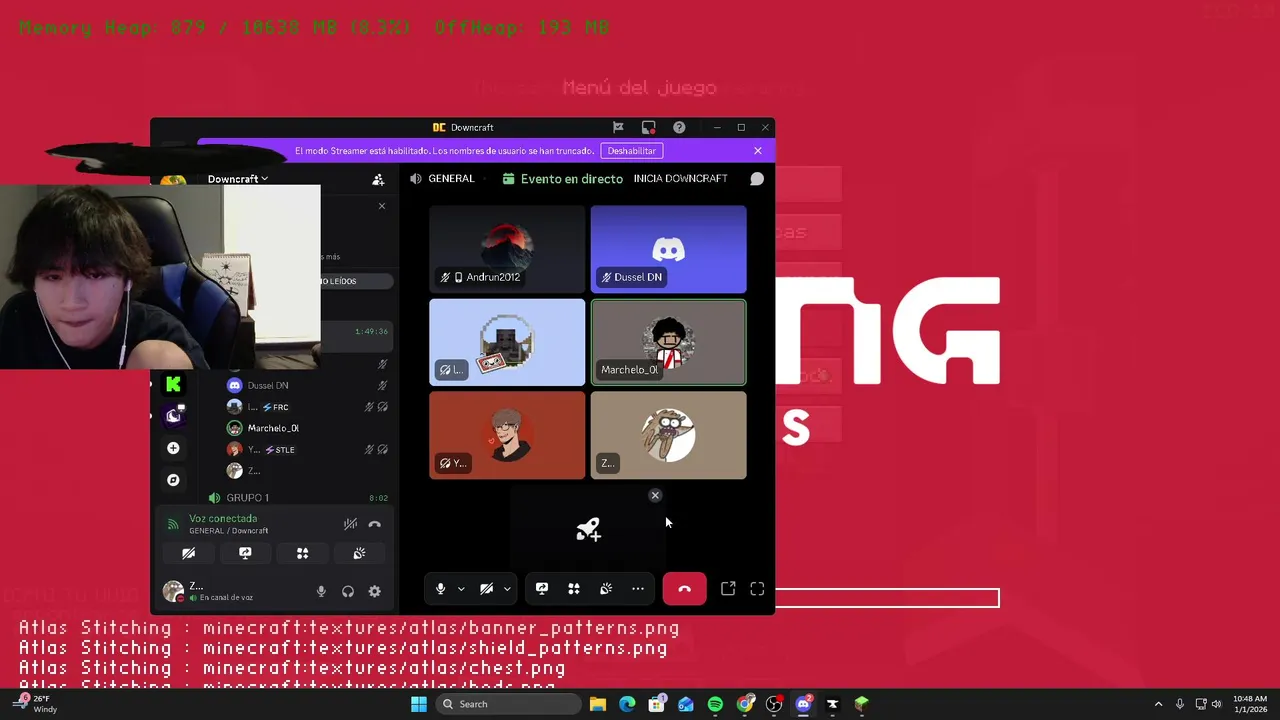Toggle microphone in user panel
The image size is (1280, 720).
coord(321,591)
